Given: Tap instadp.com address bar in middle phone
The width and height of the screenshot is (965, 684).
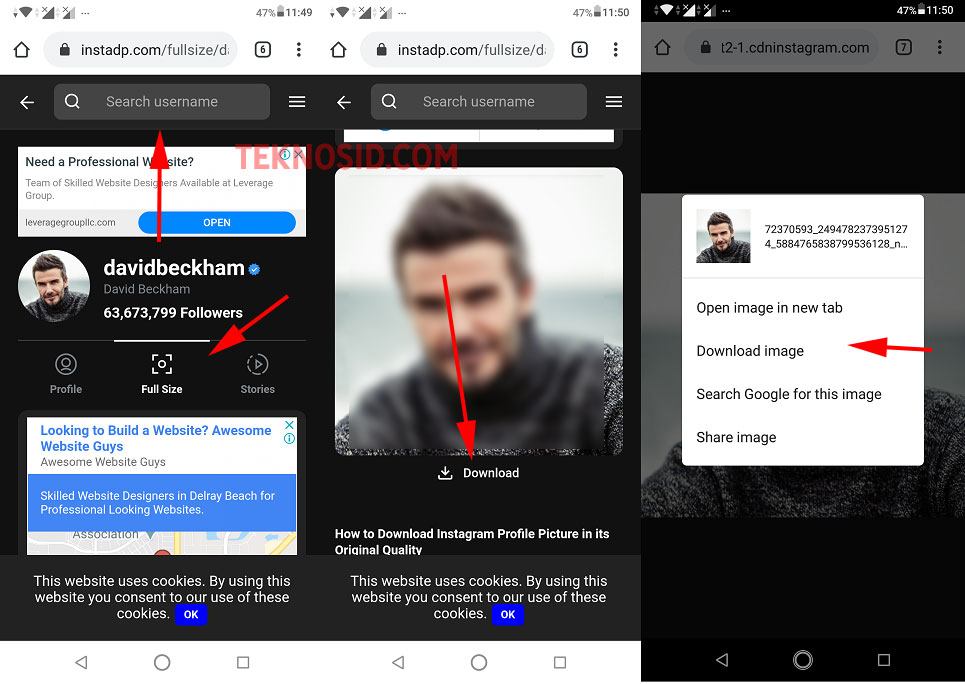Looking at the screenshot, I should click(457, 49).
